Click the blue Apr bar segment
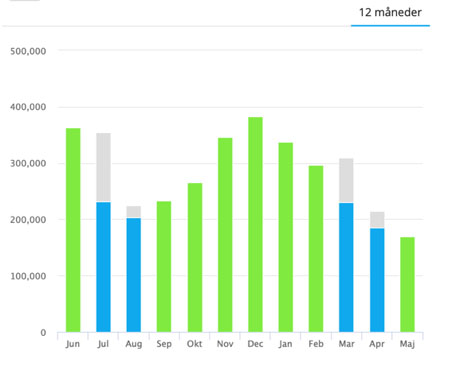Image resolution: width=460 pixels, height=379 pixels. tap(377, 280)
